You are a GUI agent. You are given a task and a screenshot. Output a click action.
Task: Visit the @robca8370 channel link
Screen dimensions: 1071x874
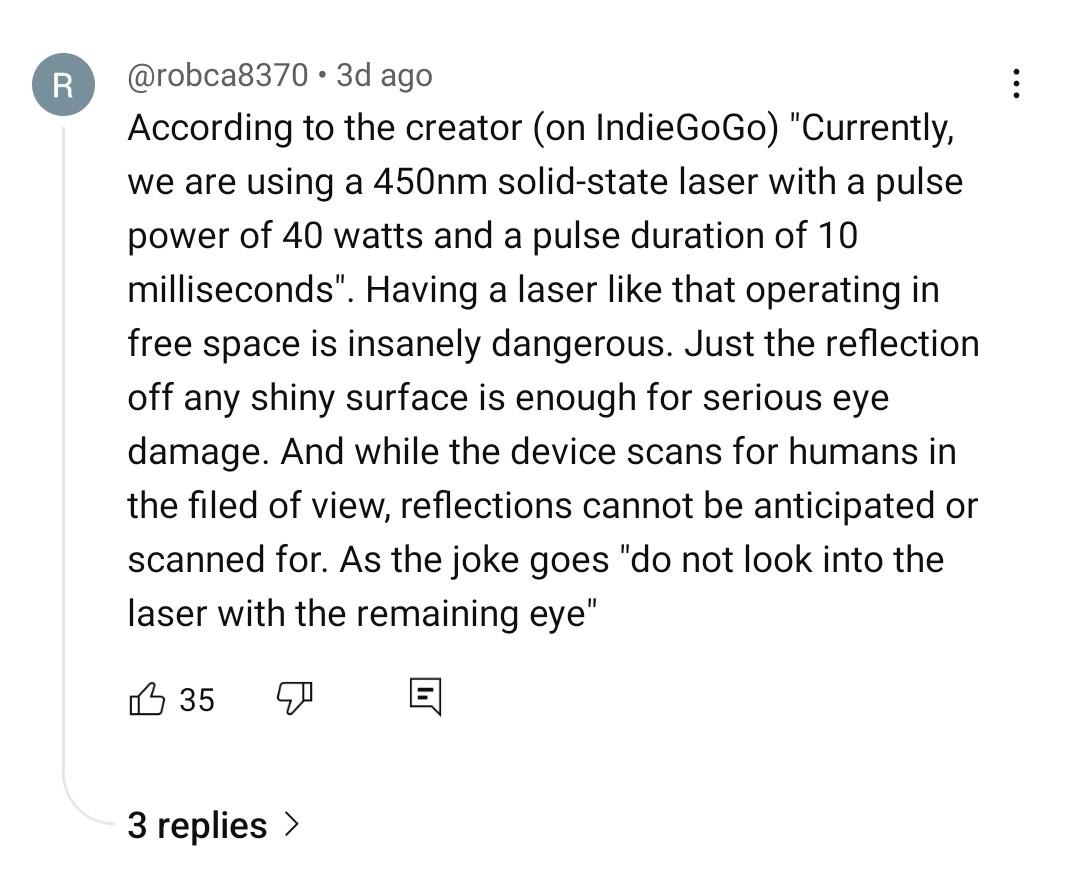[x=218, y=75]
